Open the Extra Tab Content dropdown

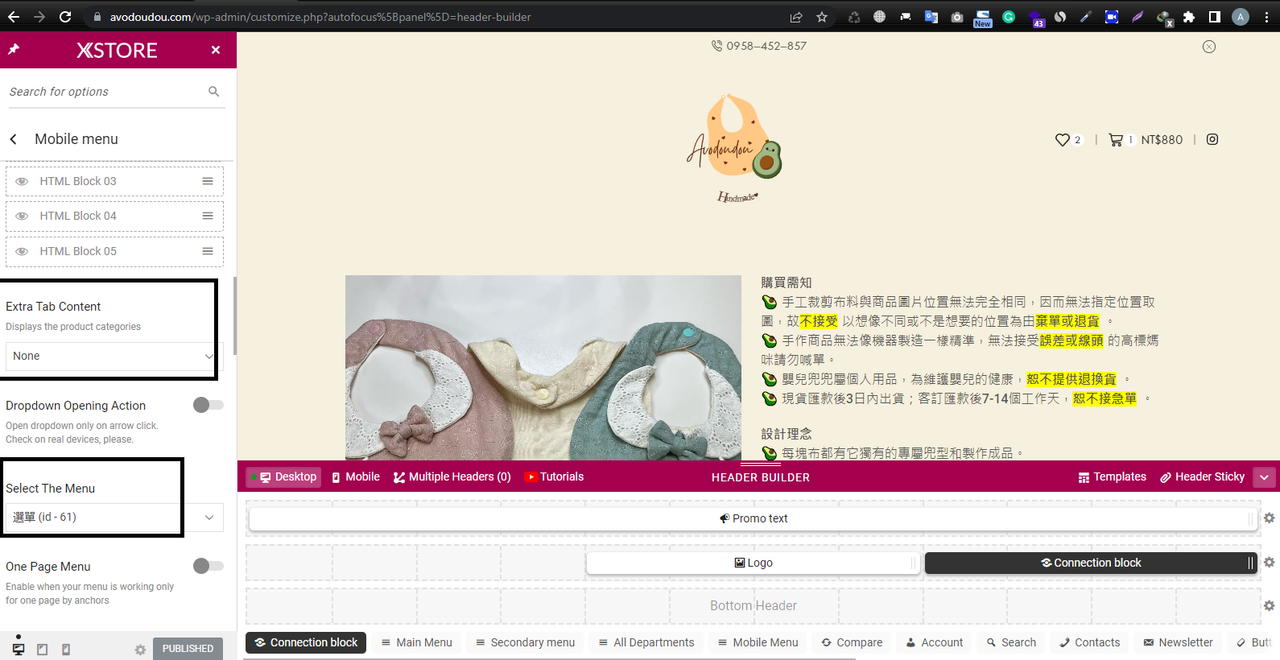[114, 356]
